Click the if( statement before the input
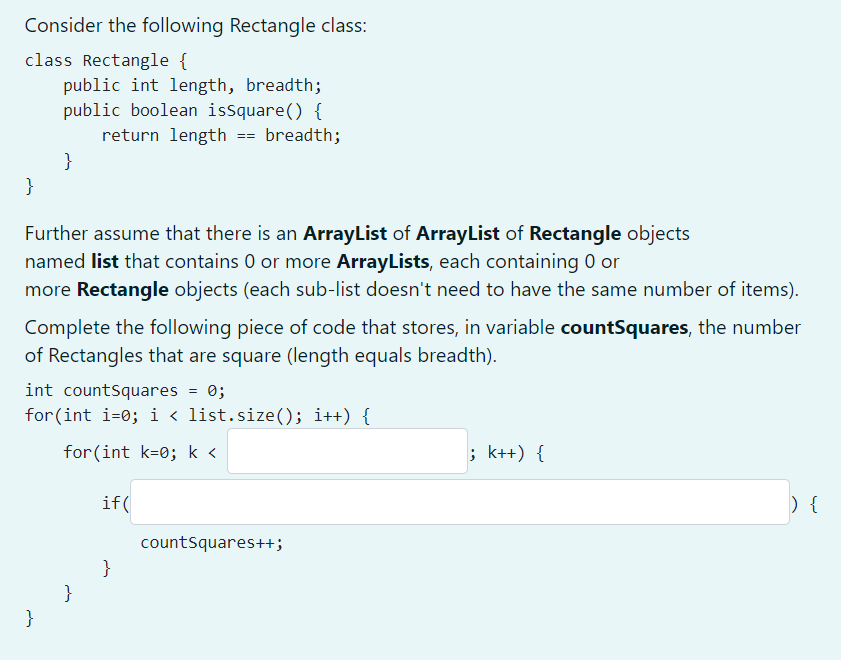The height and width of the screenshot is (660, 841). tap(114, 502)
